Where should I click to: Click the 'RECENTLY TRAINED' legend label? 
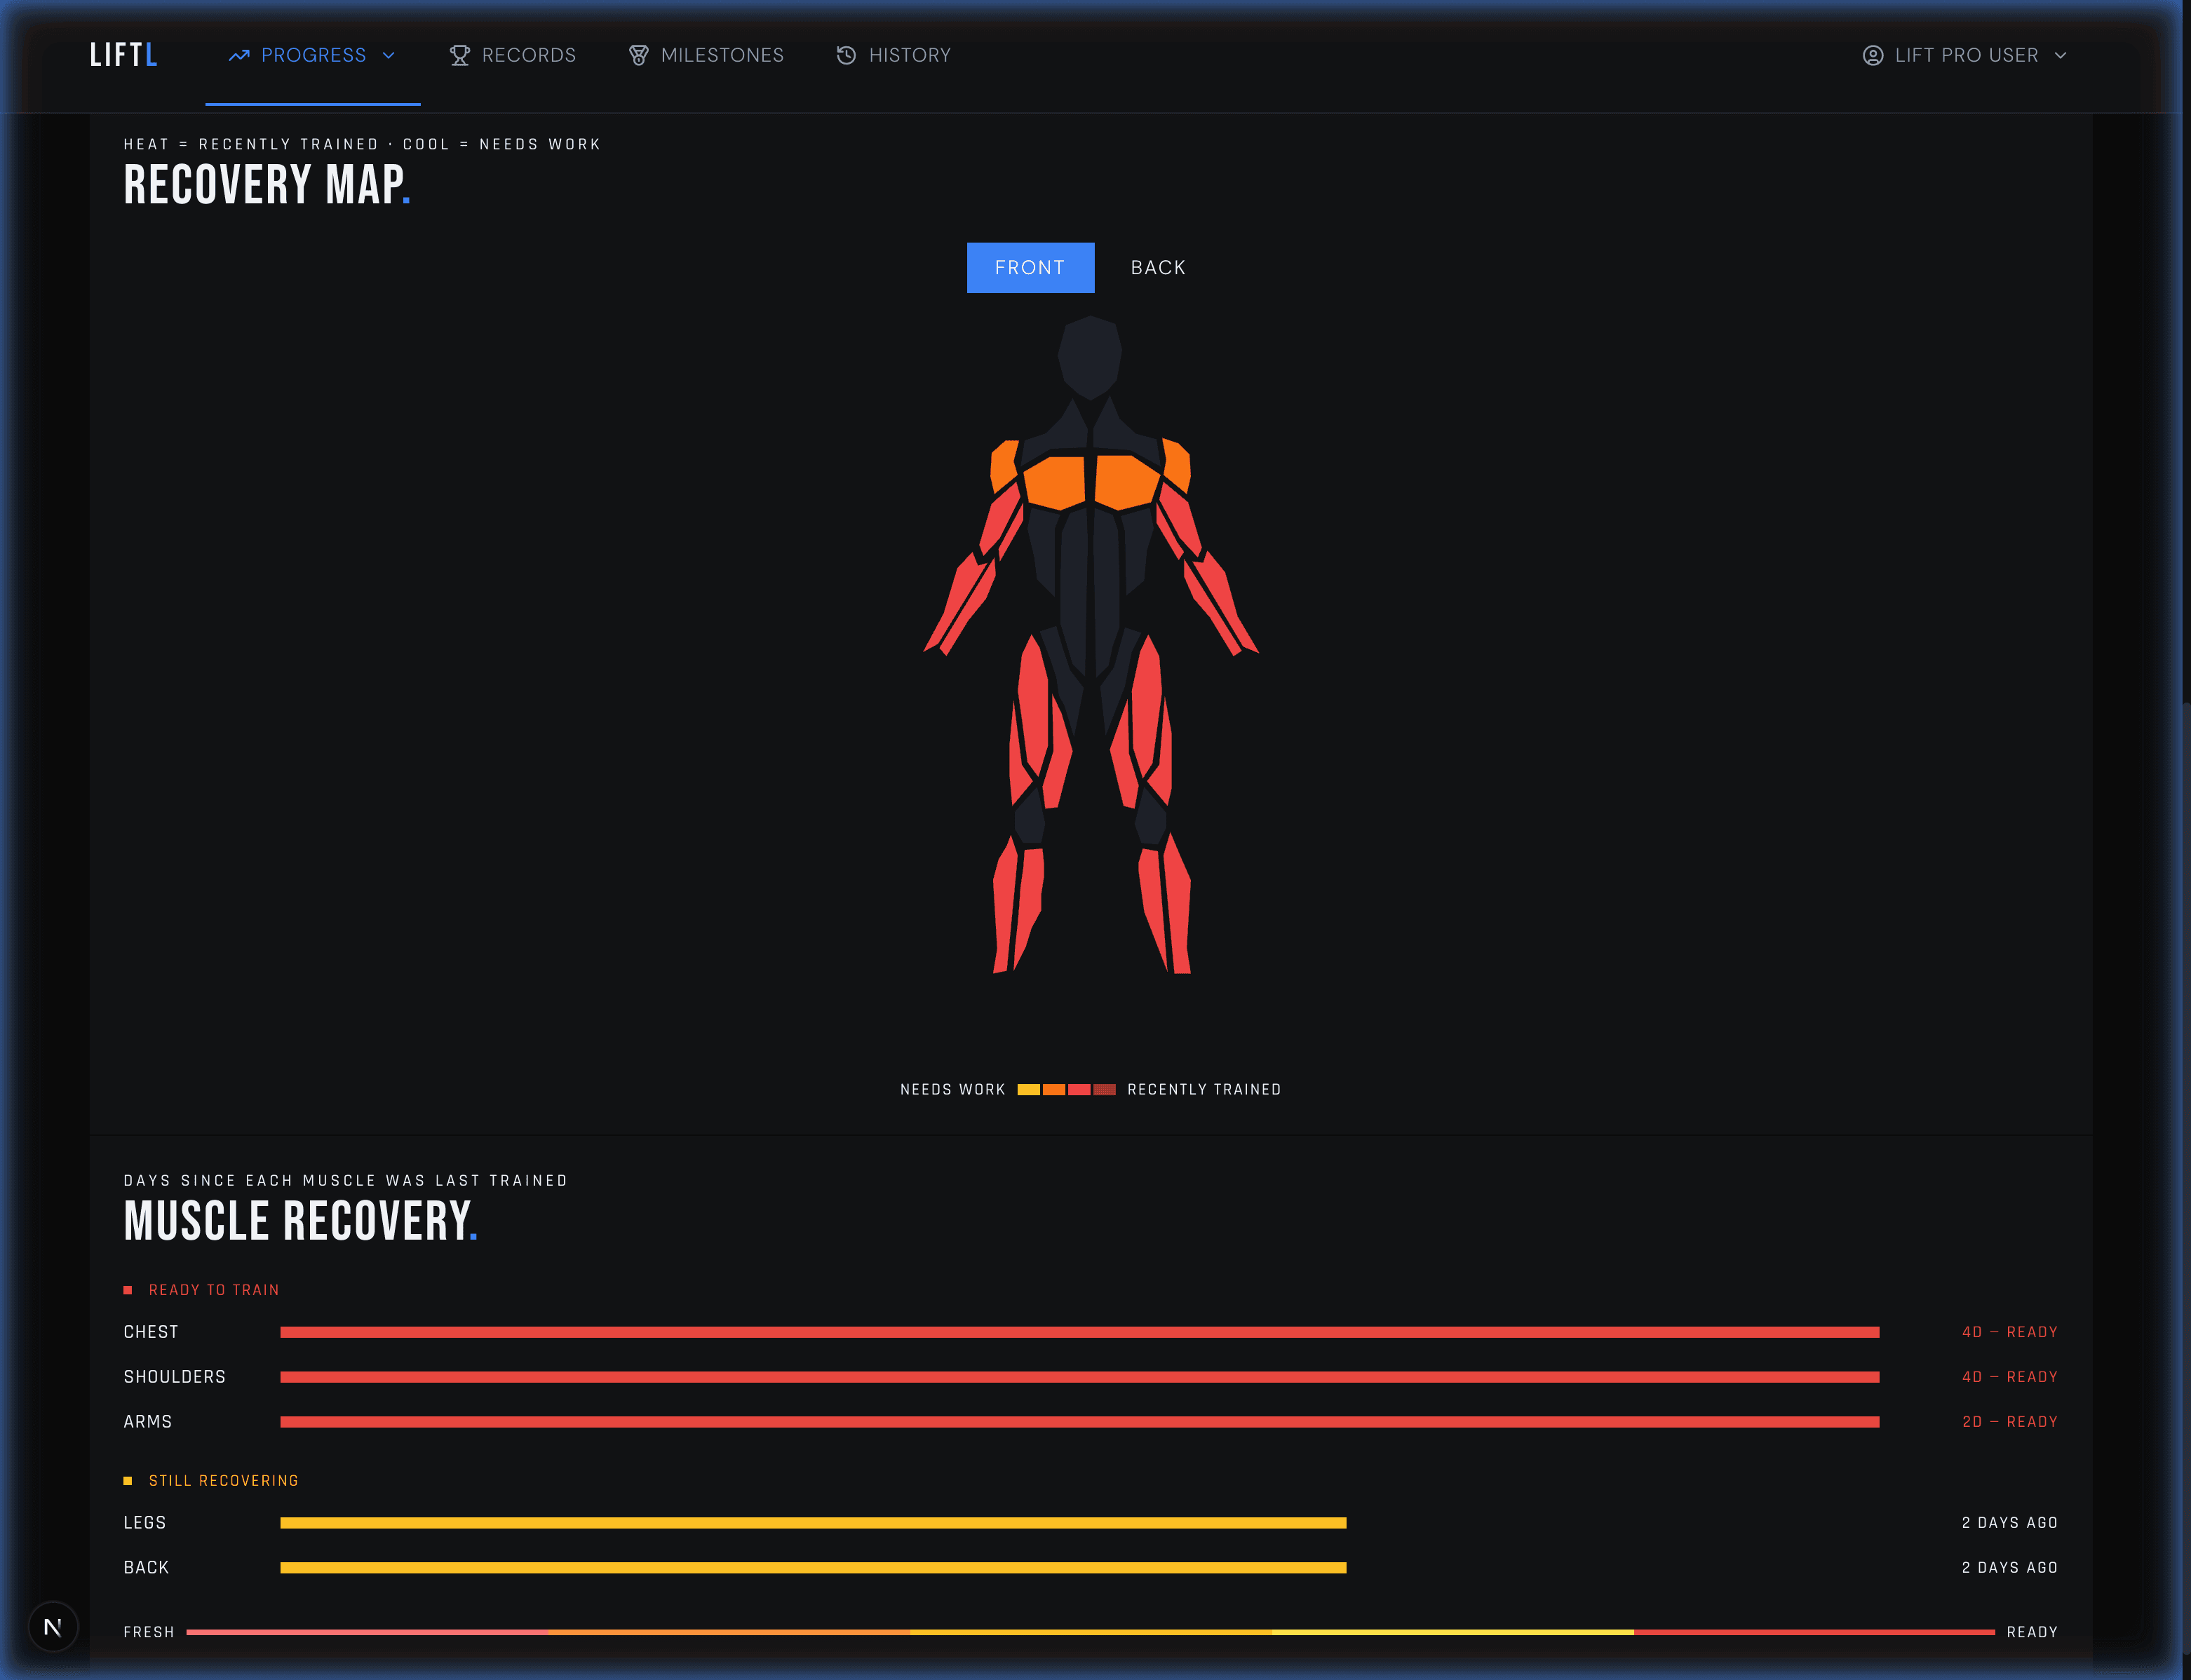coord(1204,1090)
